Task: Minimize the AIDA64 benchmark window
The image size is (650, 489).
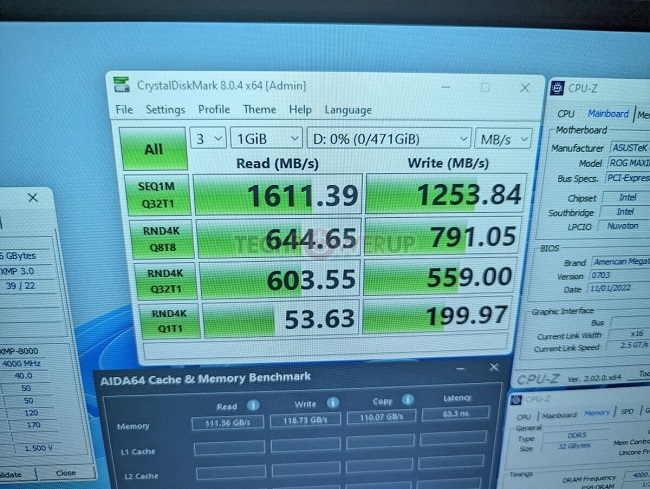Action: [460, 368]
